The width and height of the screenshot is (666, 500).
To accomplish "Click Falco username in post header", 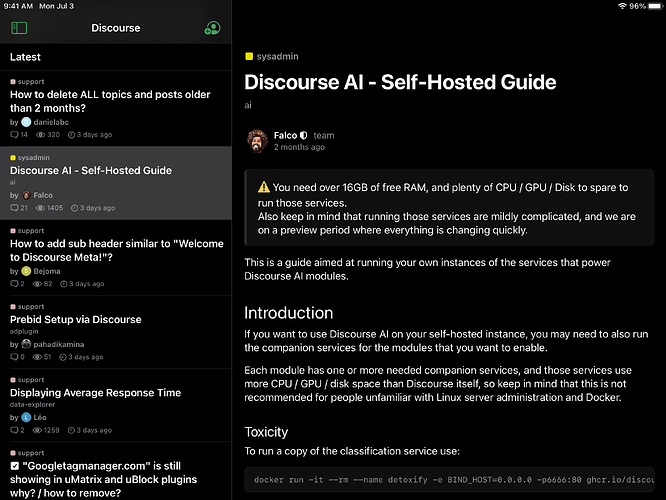I will [285, 136].
